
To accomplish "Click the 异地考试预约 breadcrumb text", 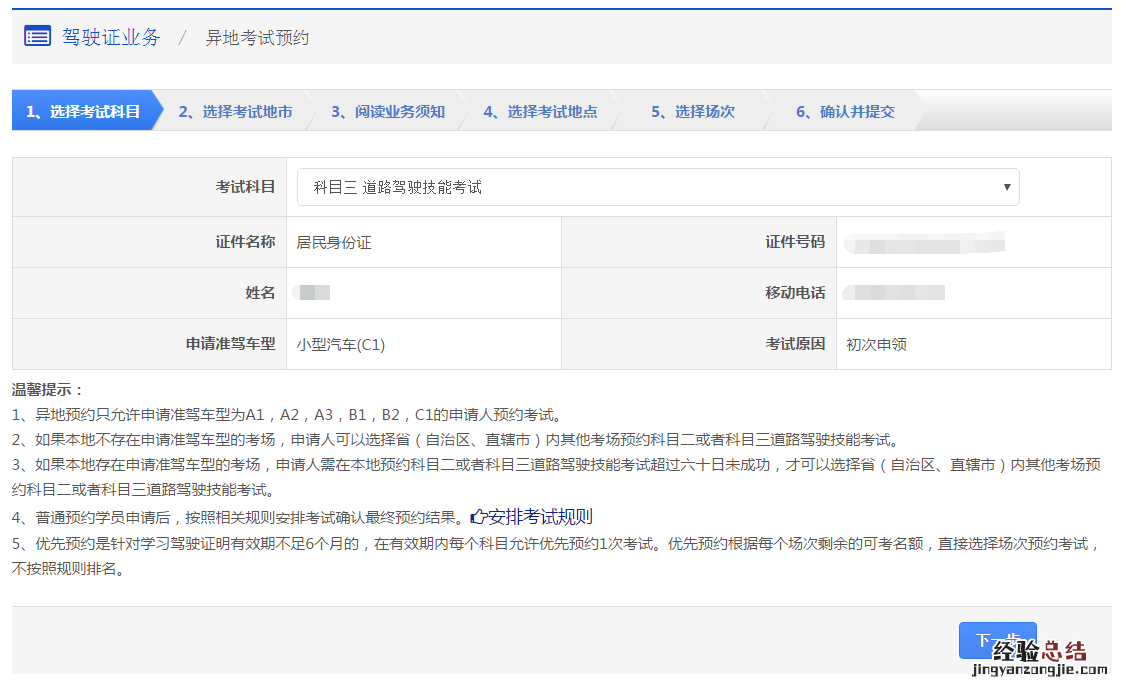I will (257, 38).
